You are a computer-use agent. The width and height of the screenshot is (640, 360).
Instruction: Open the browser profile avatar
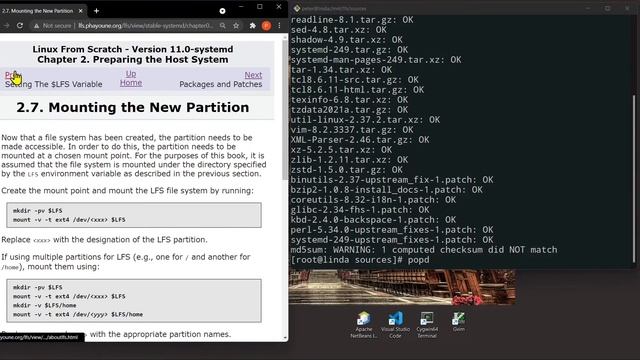pos(266,26)
